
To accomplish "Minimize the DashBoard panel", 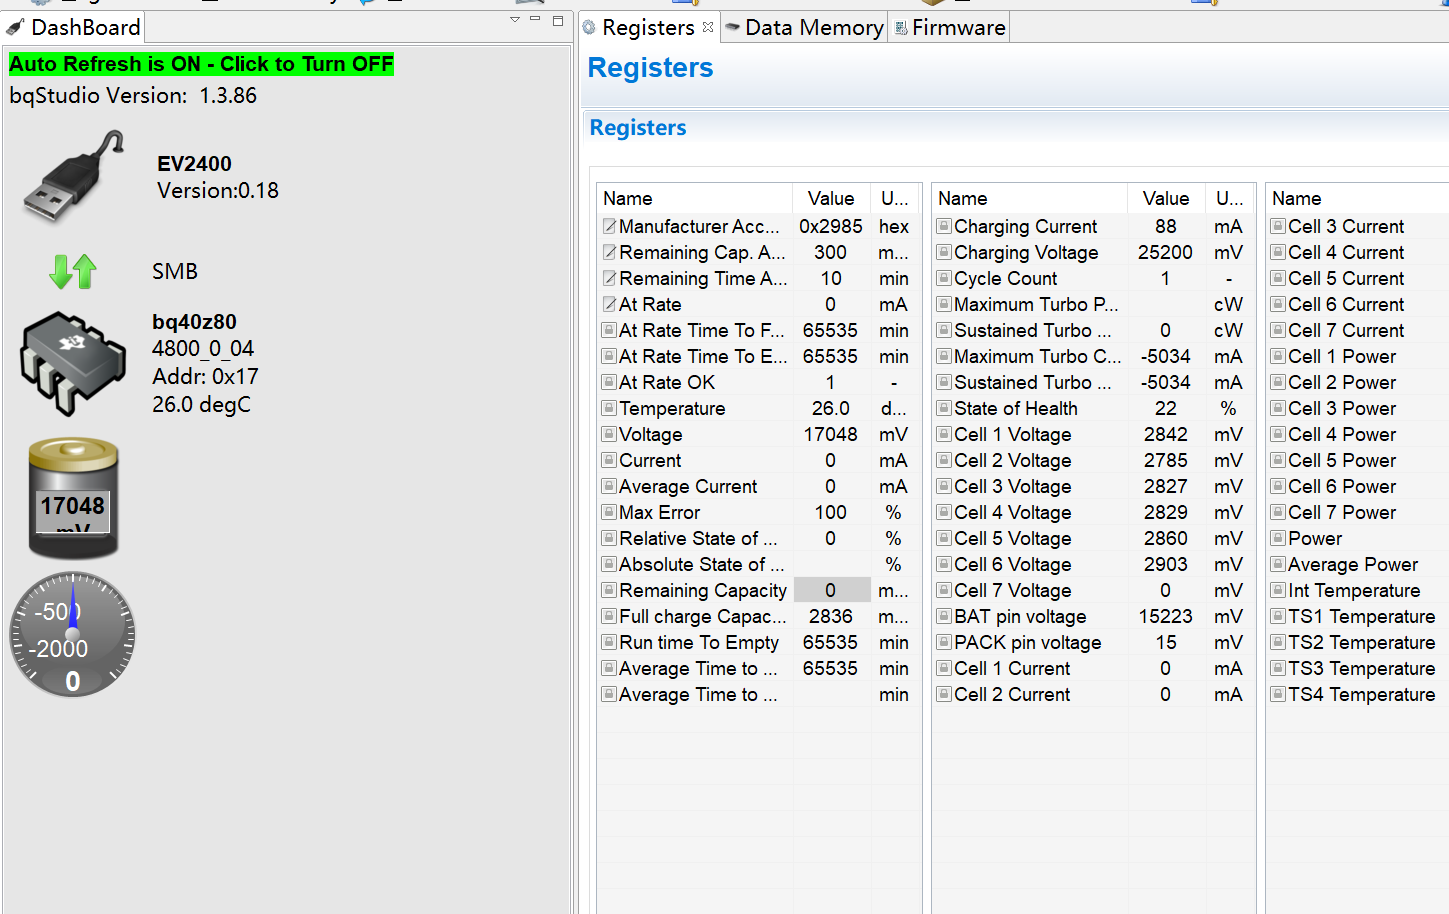I will click(x=535, y=19).
